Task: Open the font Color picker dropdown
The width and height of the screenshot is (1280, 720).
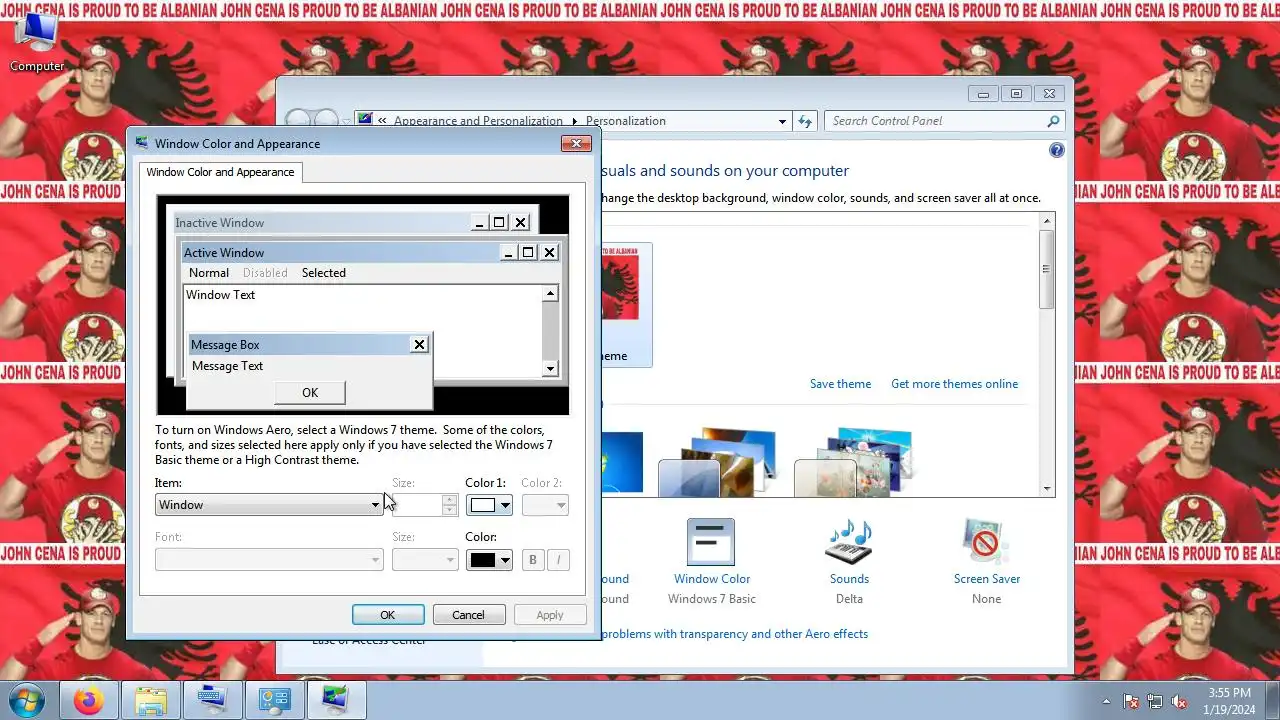Action: tap(490, 559)
